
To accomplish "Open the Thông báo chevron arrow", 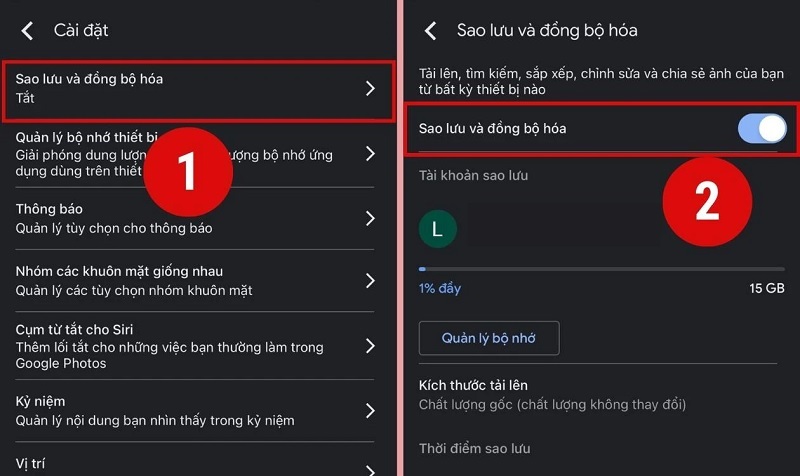I will point(370,218).
